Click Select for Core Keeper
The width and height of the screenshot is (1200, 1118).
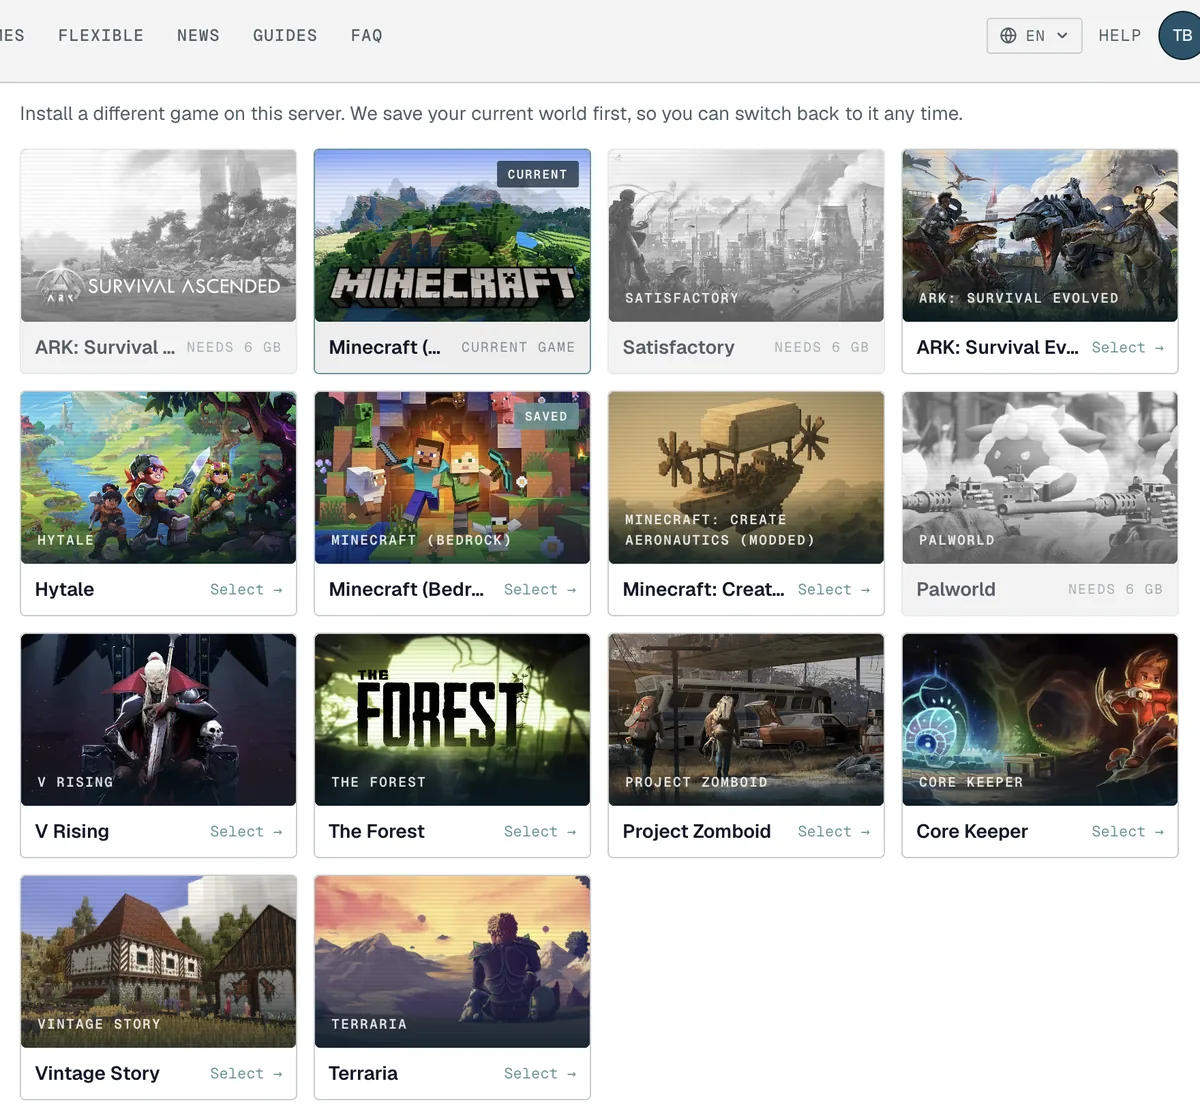1127,831
